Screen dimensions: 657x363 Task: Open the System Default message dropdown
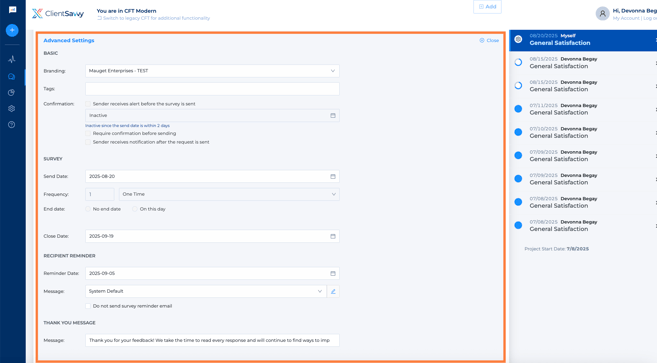click(206, 291)
